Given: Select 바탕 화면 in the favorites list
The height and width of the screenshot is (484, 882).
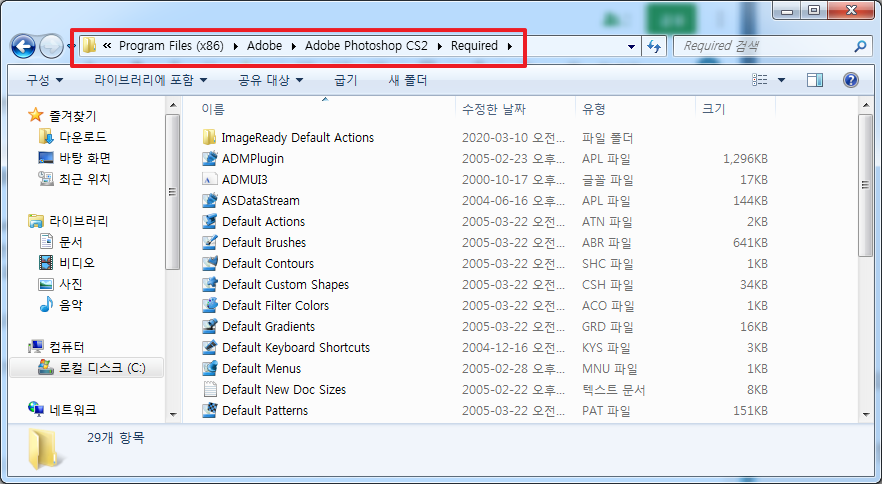Looking at the screenshot, I should click(x=85, y=158).
